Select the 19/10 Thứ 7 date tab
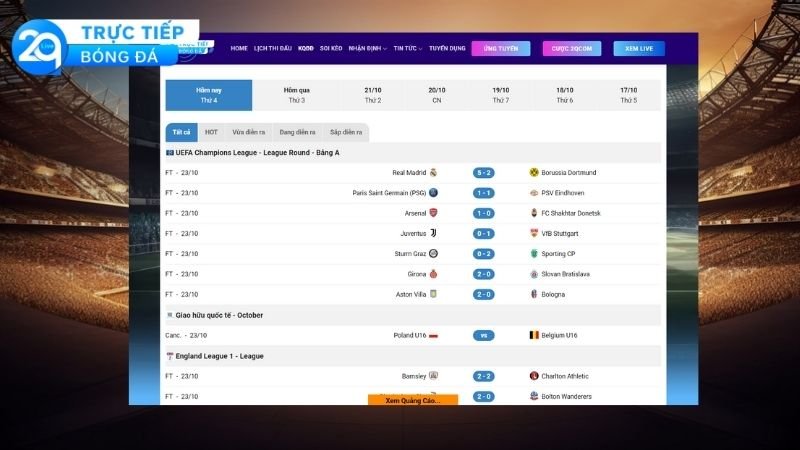The width and height of the screenshot is (800, 450). (x=501, y=95)
